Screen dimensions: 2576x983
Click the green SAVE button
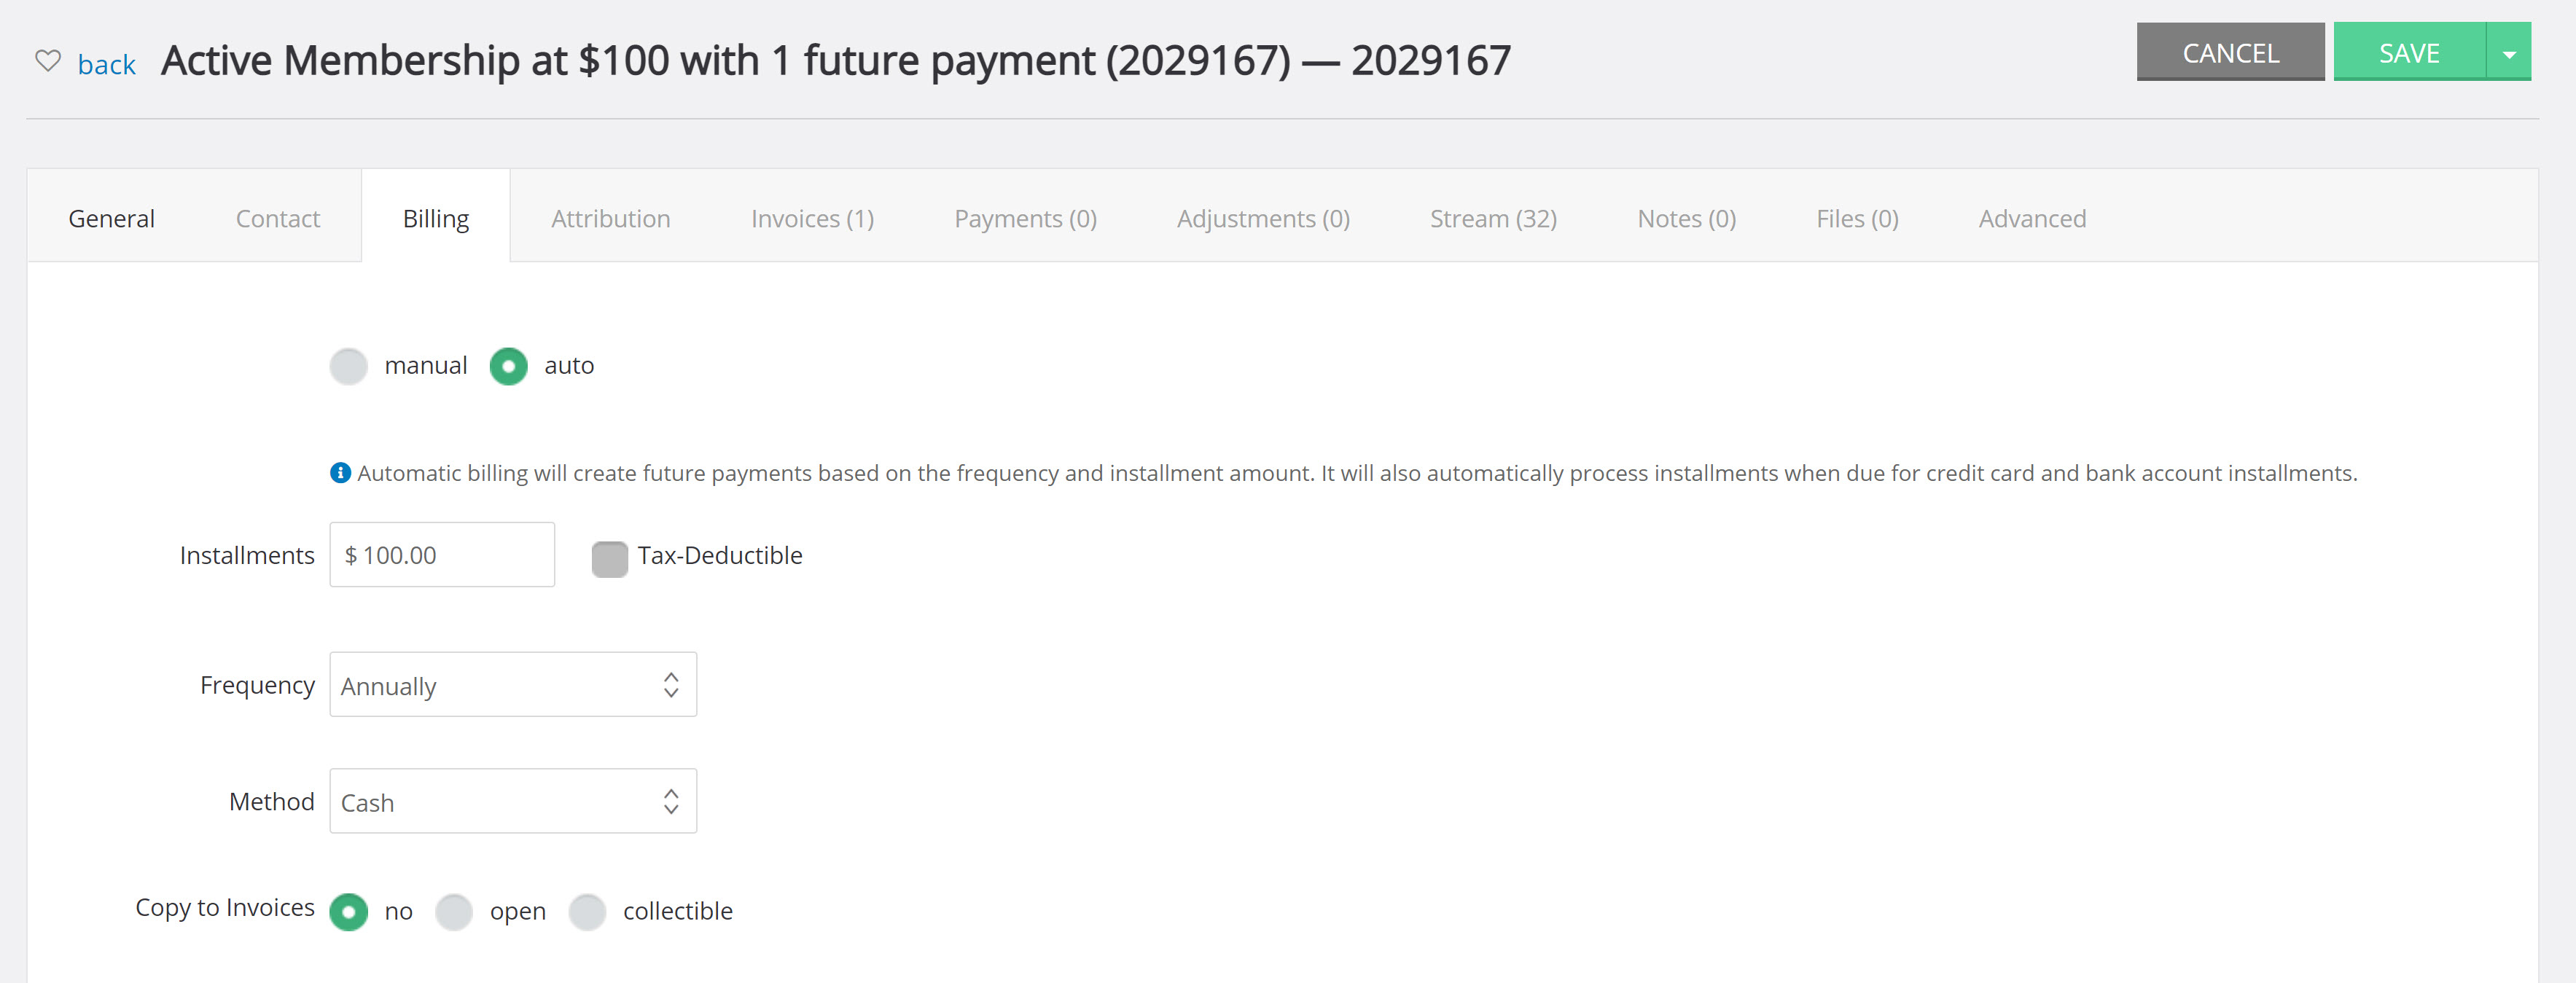pyautogui.click(x=2409, y=52)
